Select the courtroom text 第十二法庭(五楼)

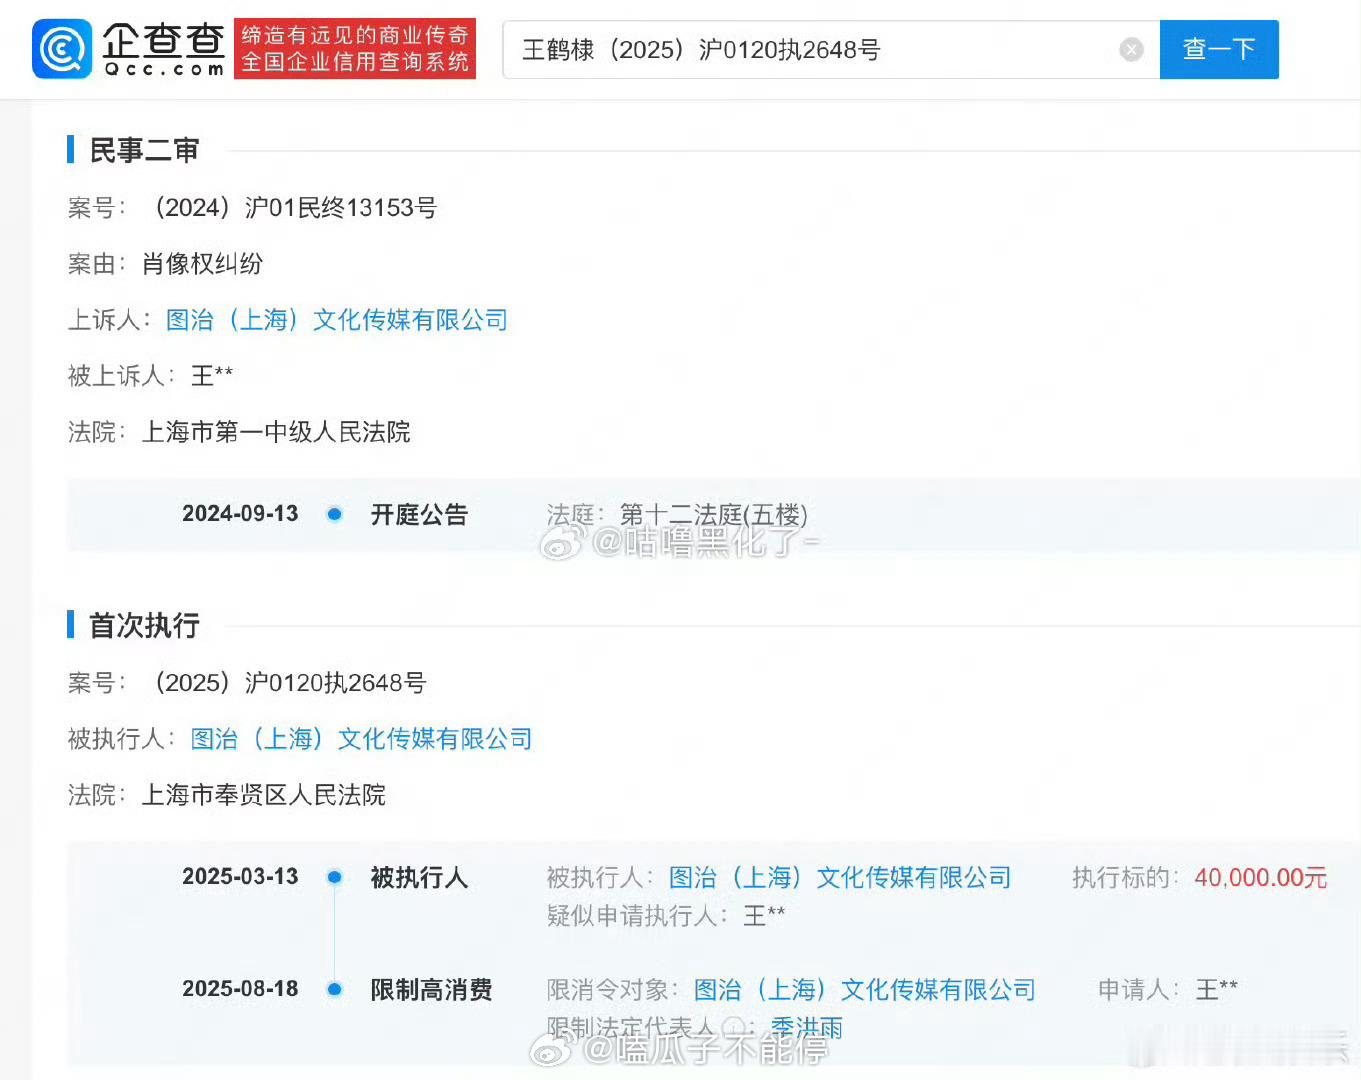coord(713,515)
